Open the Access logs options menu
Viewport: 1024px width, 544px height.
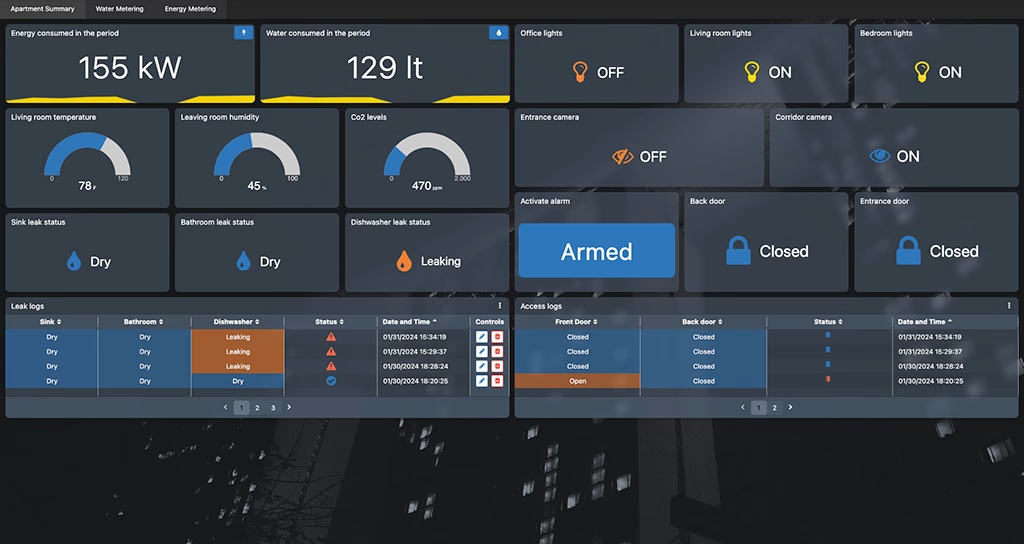1009,306
